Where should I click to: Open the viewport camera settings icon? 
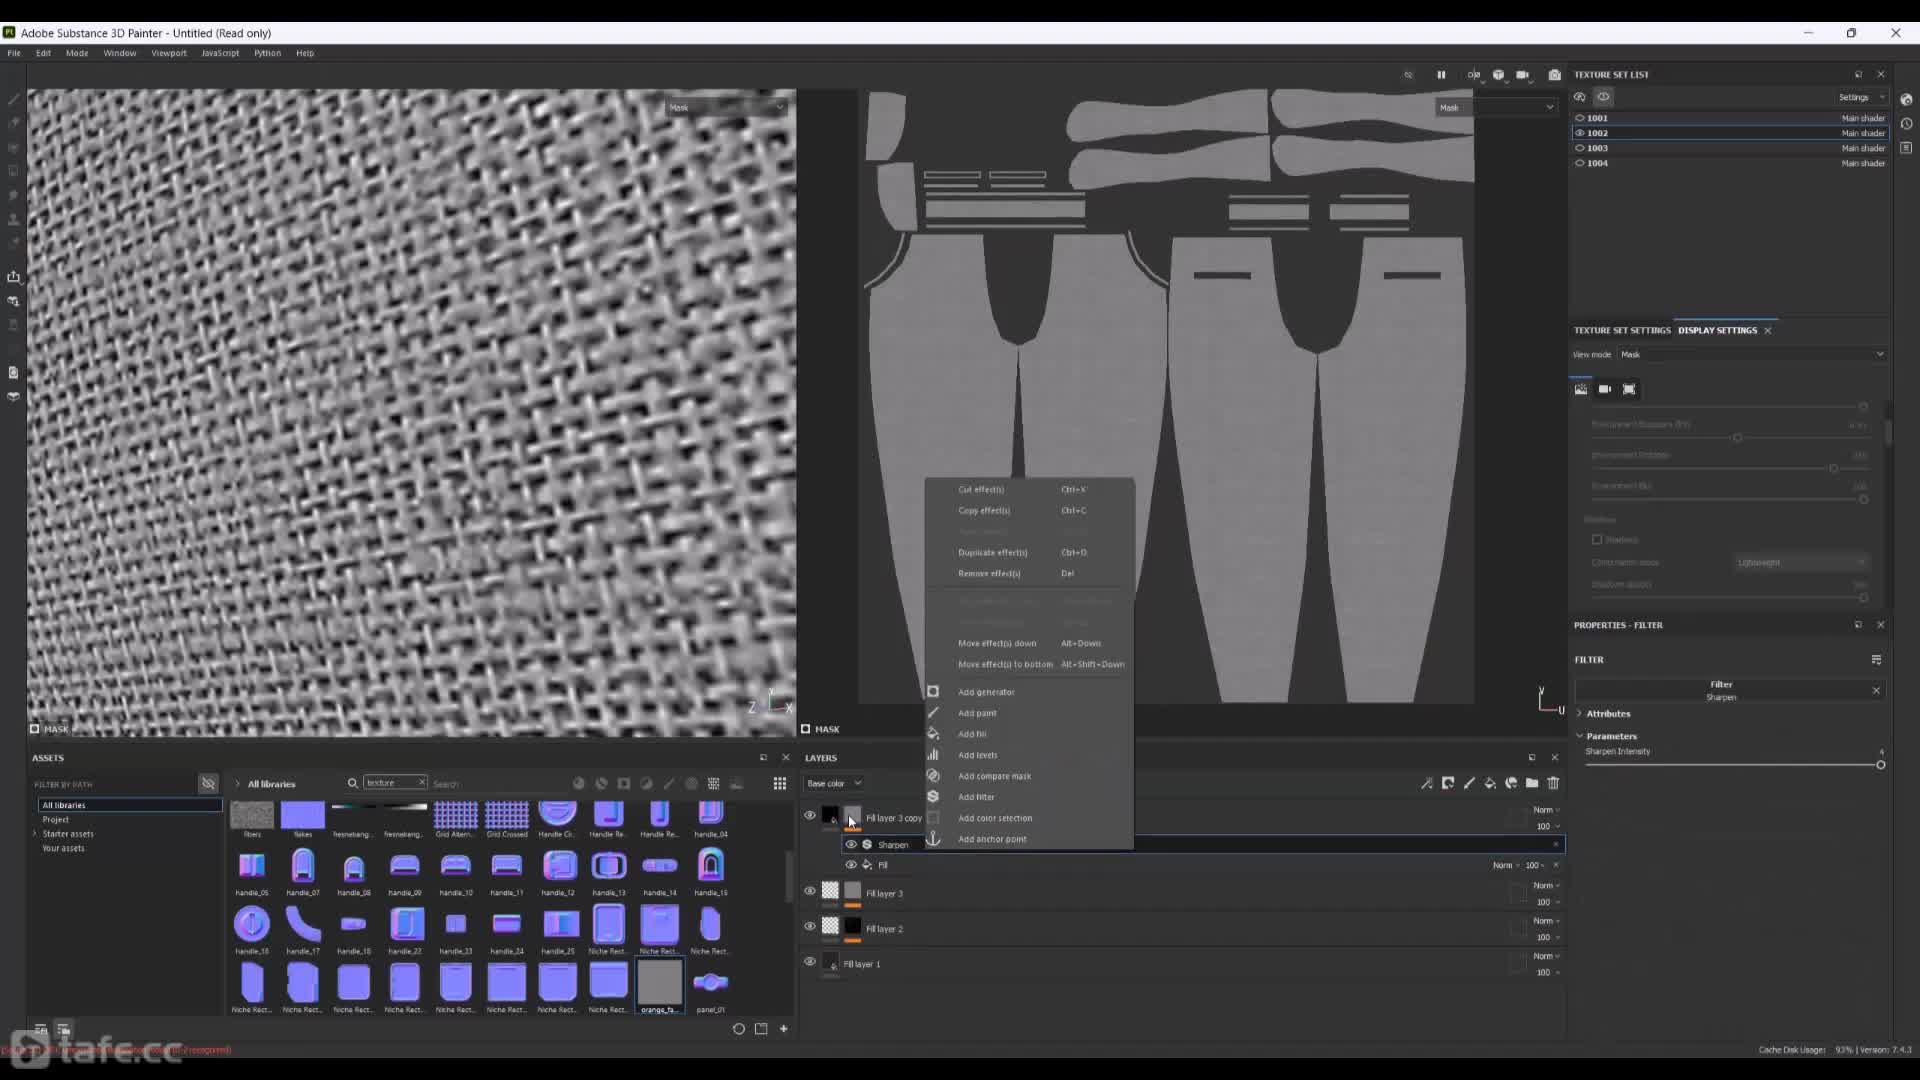(1523, 75)
